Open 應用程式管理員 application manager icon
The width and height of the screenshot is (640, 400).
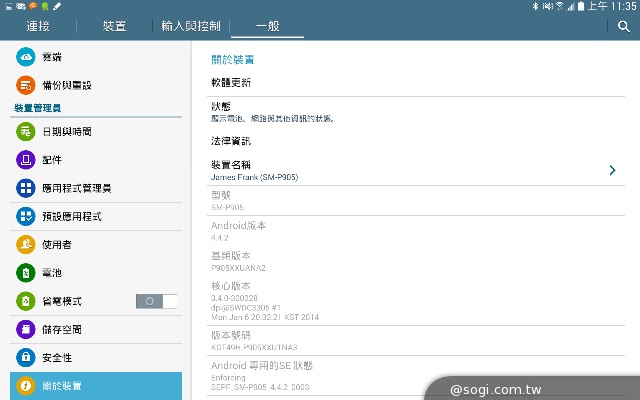pyautogui.click(x=26, y=188)
